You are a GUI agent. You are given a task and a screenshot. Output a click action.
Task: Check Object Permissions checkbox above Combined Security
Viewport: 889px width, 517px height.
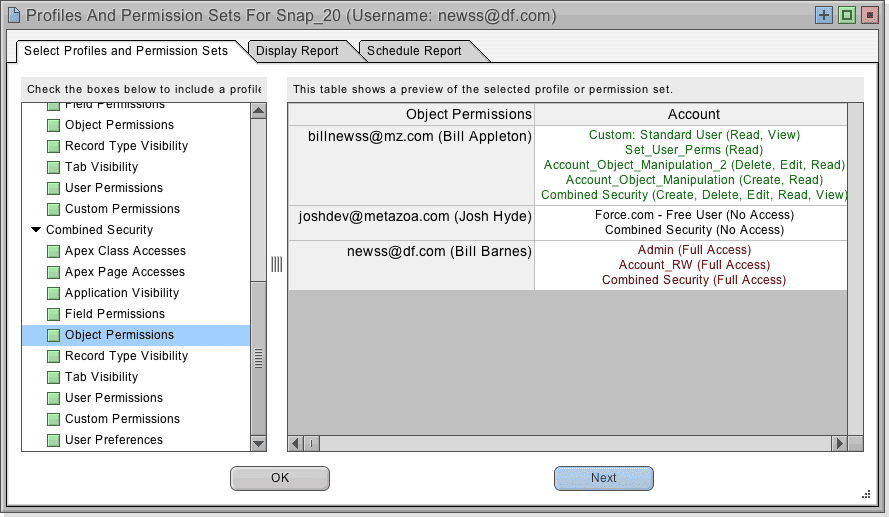(53, 125)
